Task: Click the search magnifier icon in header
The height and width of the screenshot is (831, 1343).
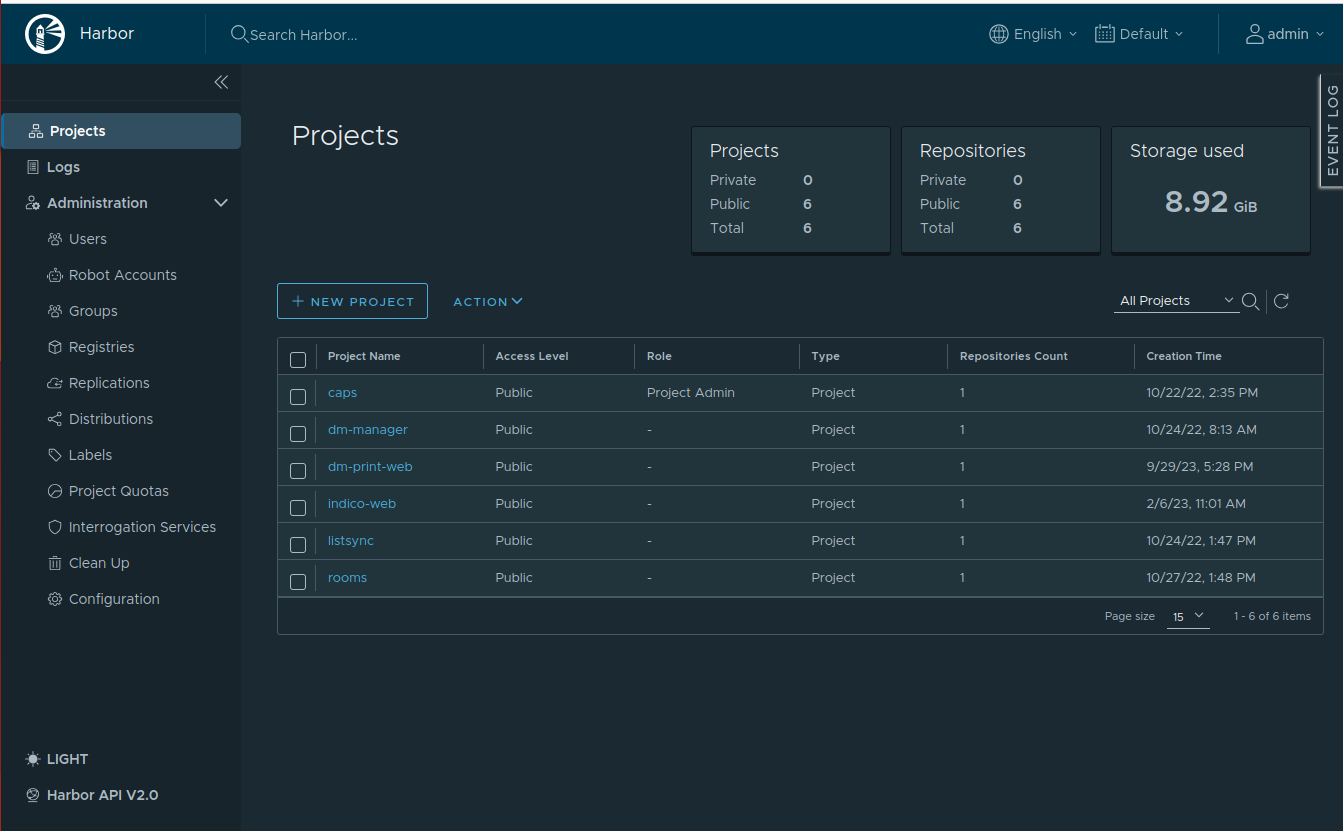Action: click(239, 34)
